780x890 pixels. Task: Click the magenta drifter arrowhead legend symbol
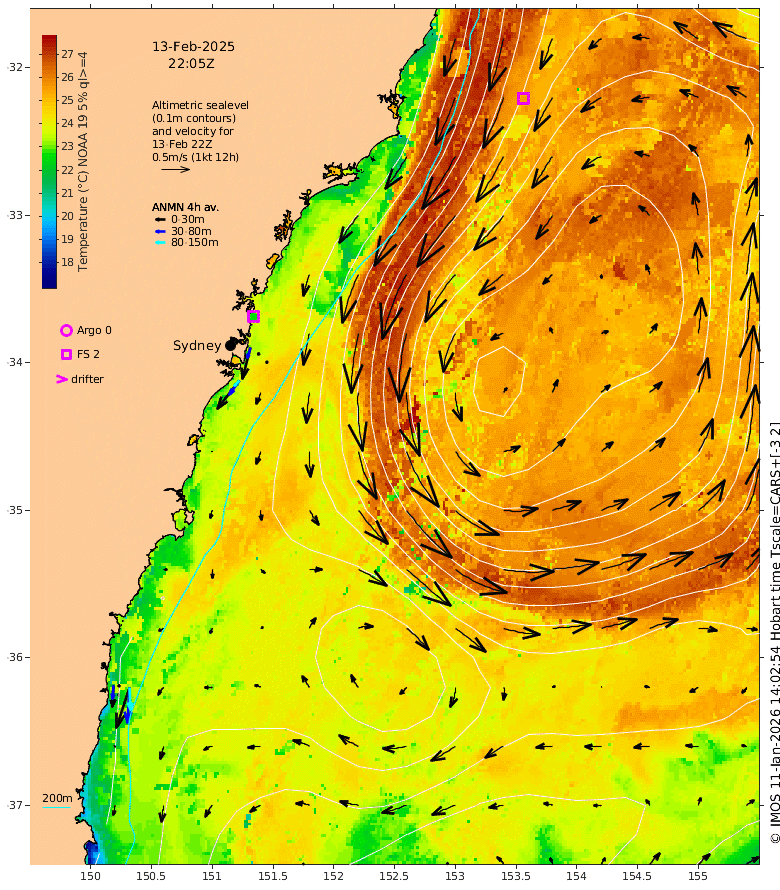click(x=62, y=379)
